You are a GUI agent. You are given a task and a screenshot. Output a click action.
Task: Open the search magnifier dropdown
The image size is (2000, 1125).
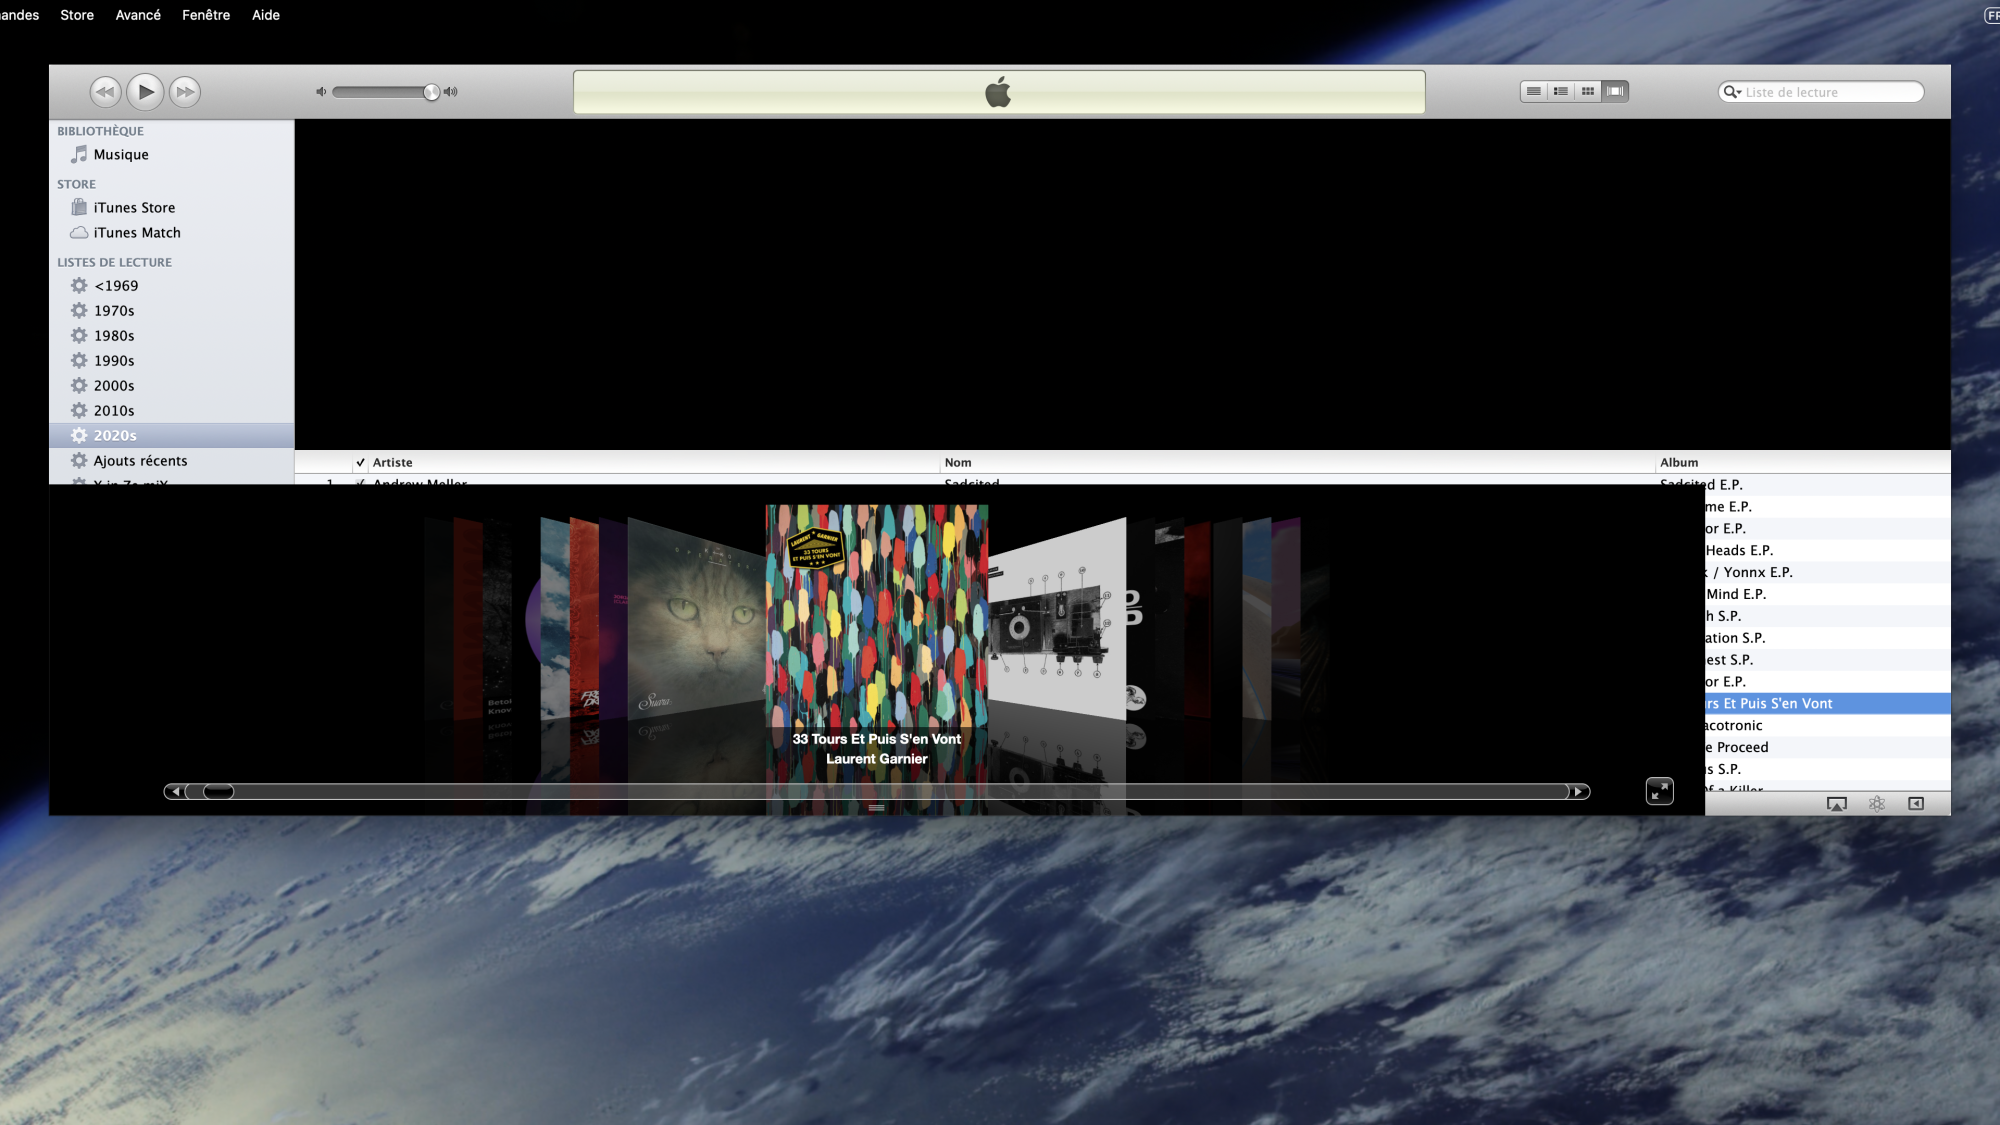coord(1733,92)
